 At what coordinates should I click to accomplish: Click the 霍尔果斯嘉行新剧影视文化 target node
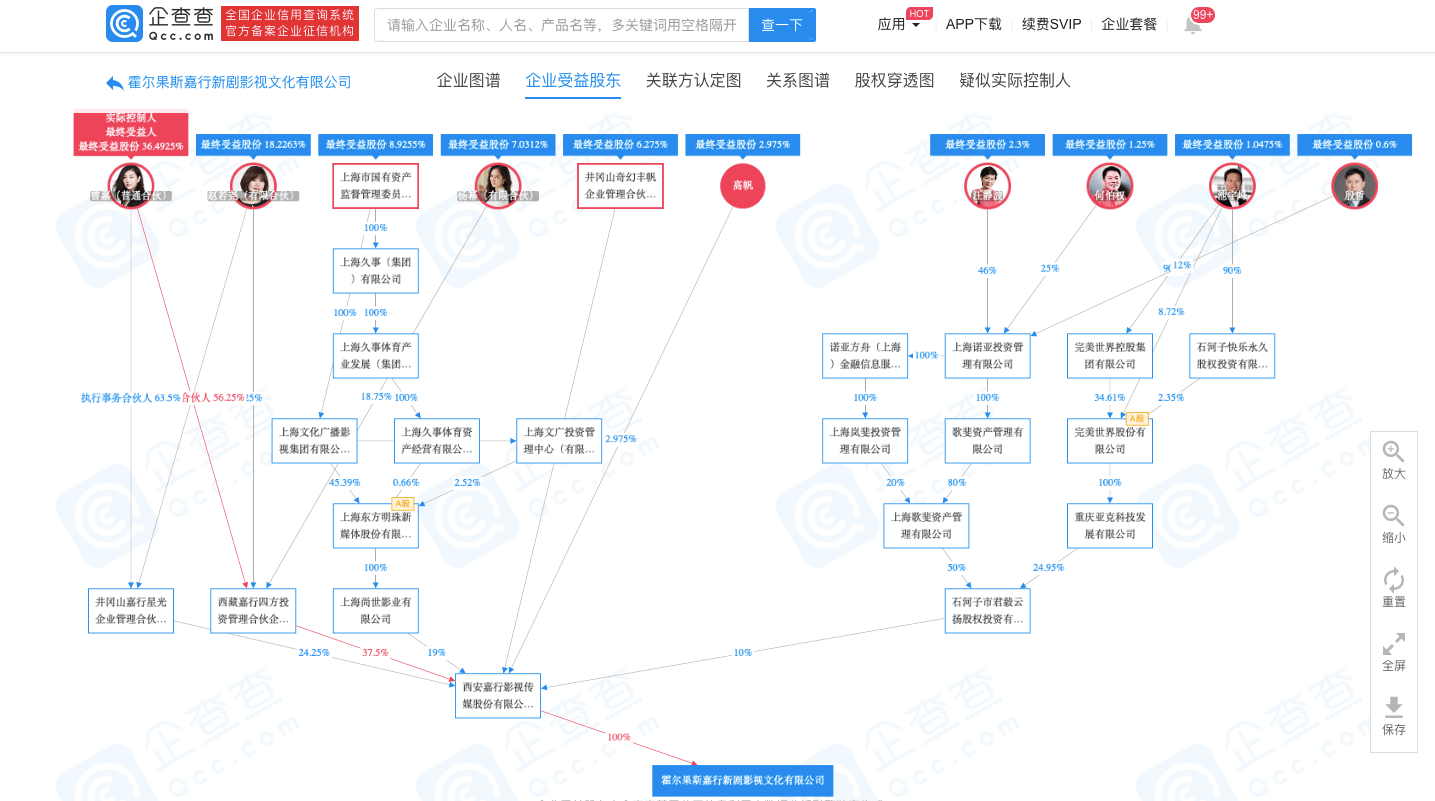(742, 780)
